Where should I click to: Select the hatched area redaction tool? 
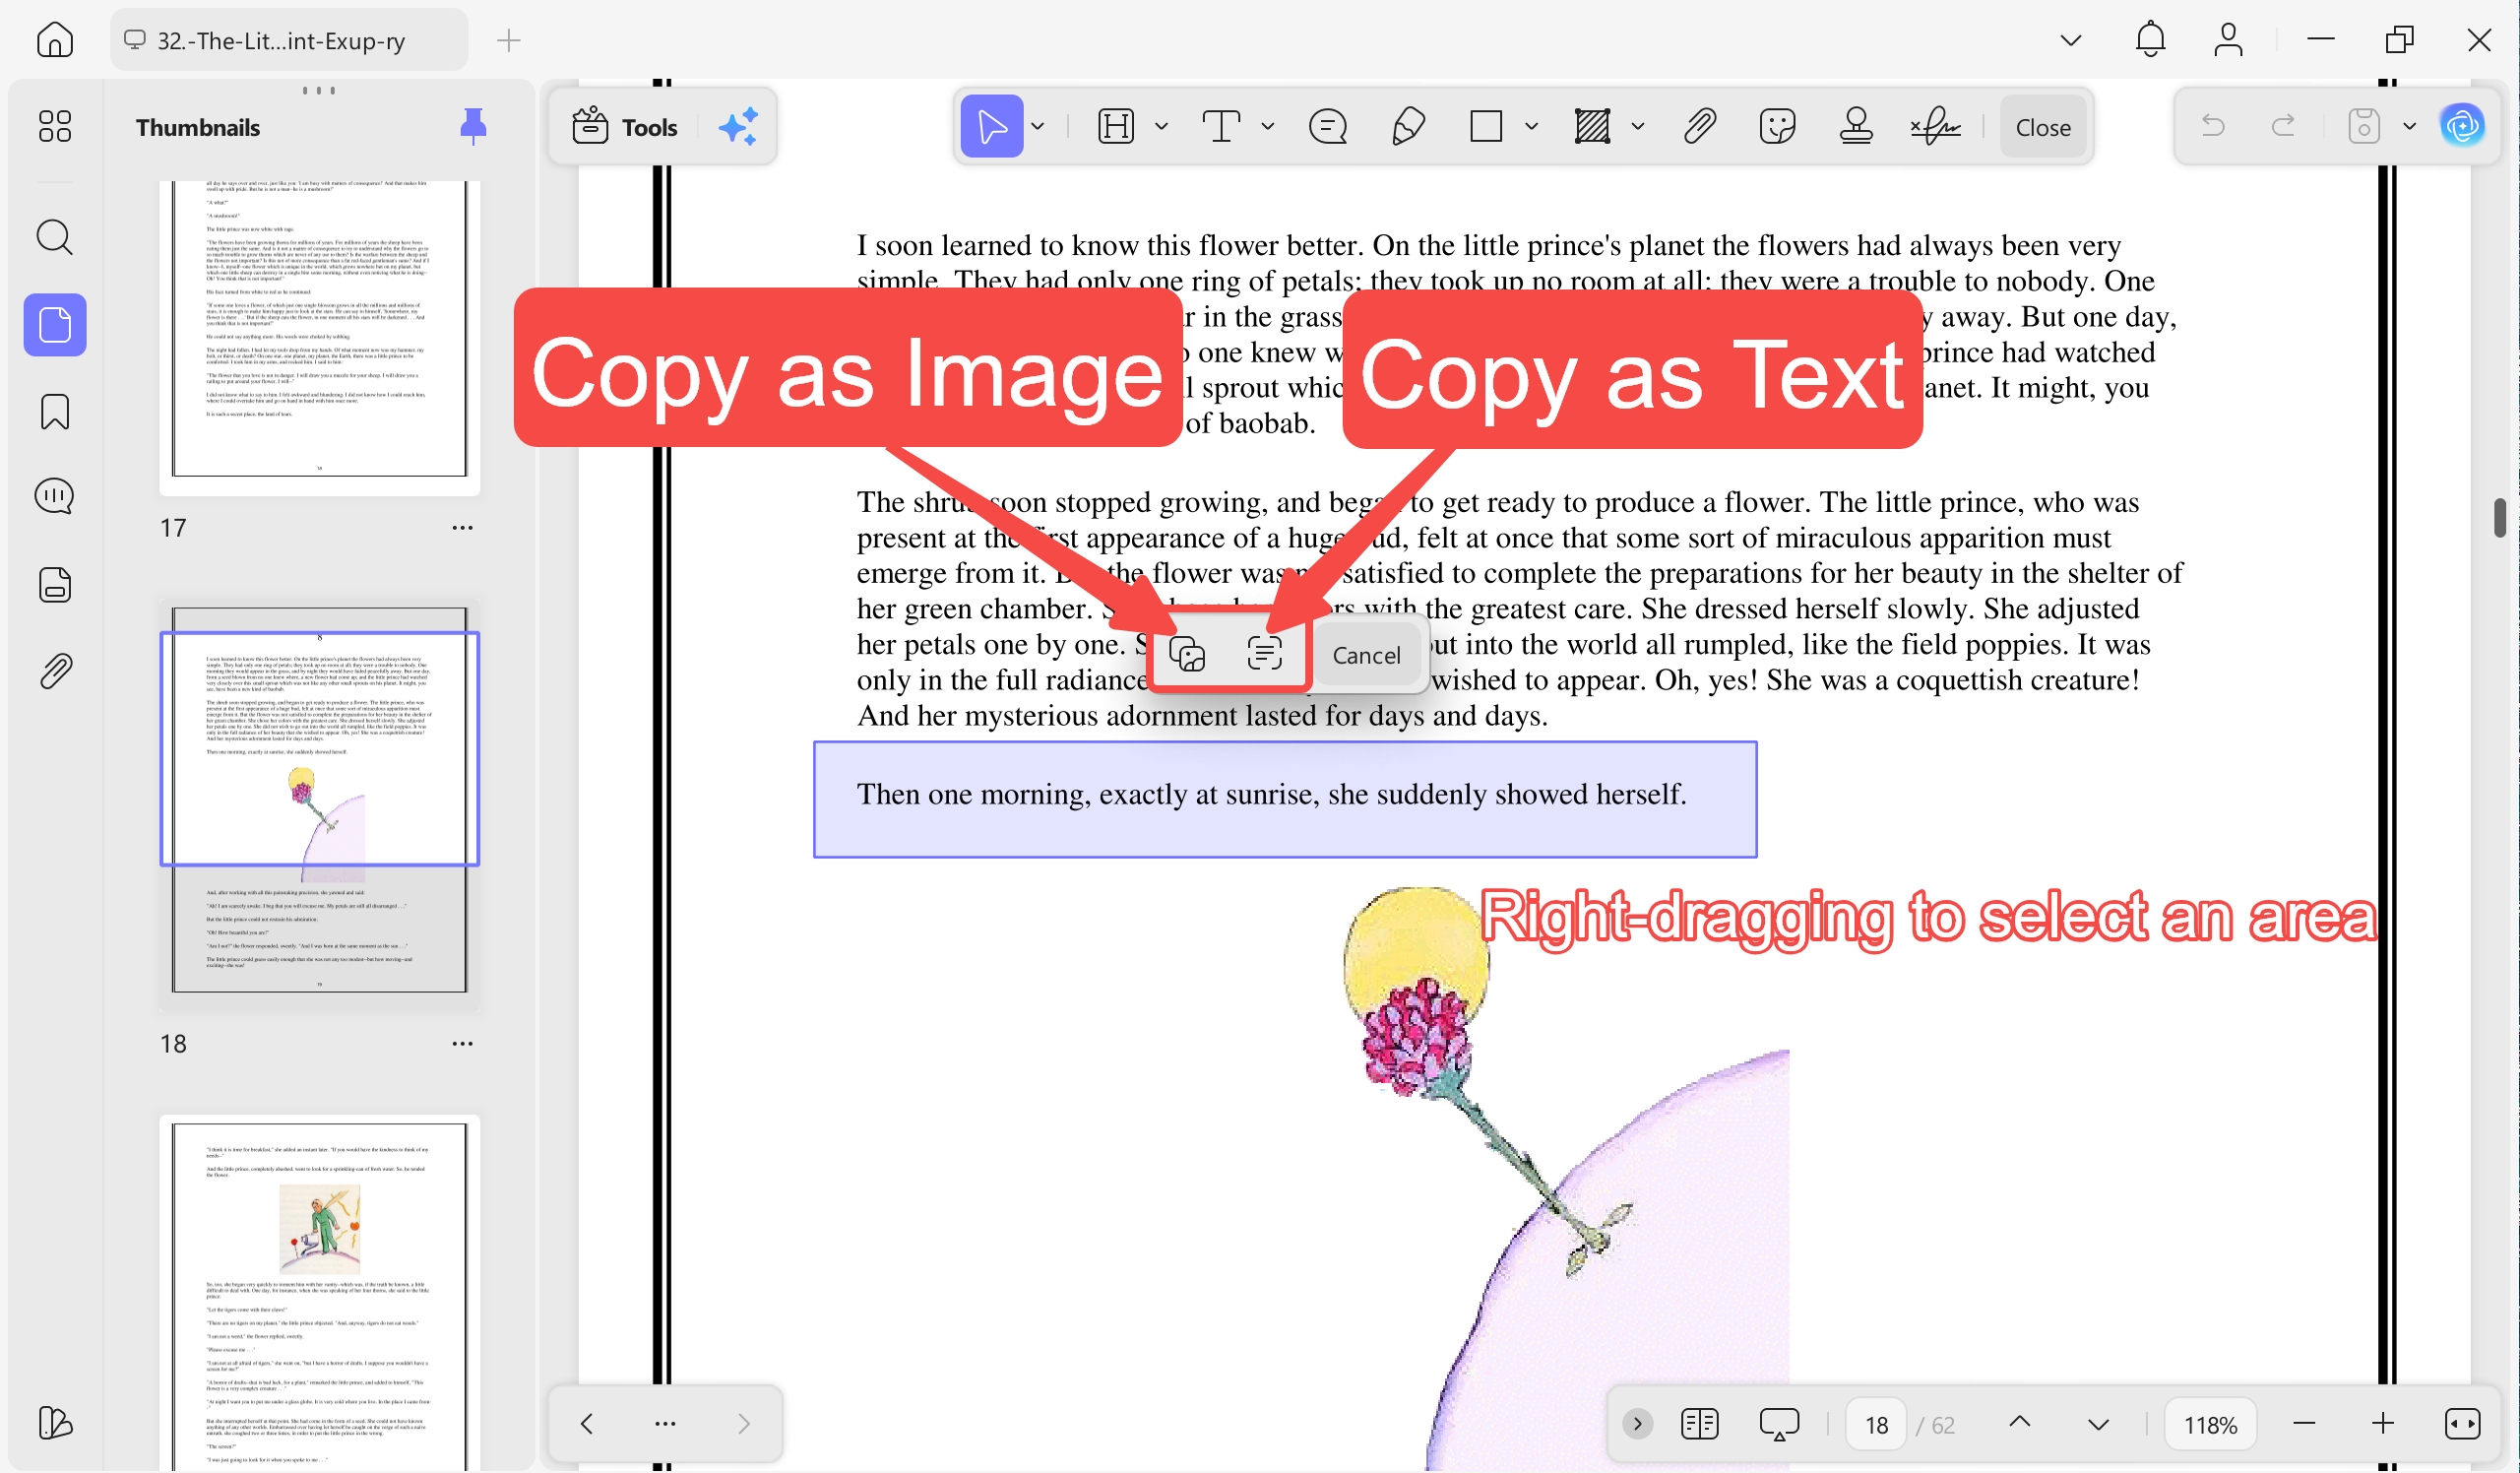1592,127
